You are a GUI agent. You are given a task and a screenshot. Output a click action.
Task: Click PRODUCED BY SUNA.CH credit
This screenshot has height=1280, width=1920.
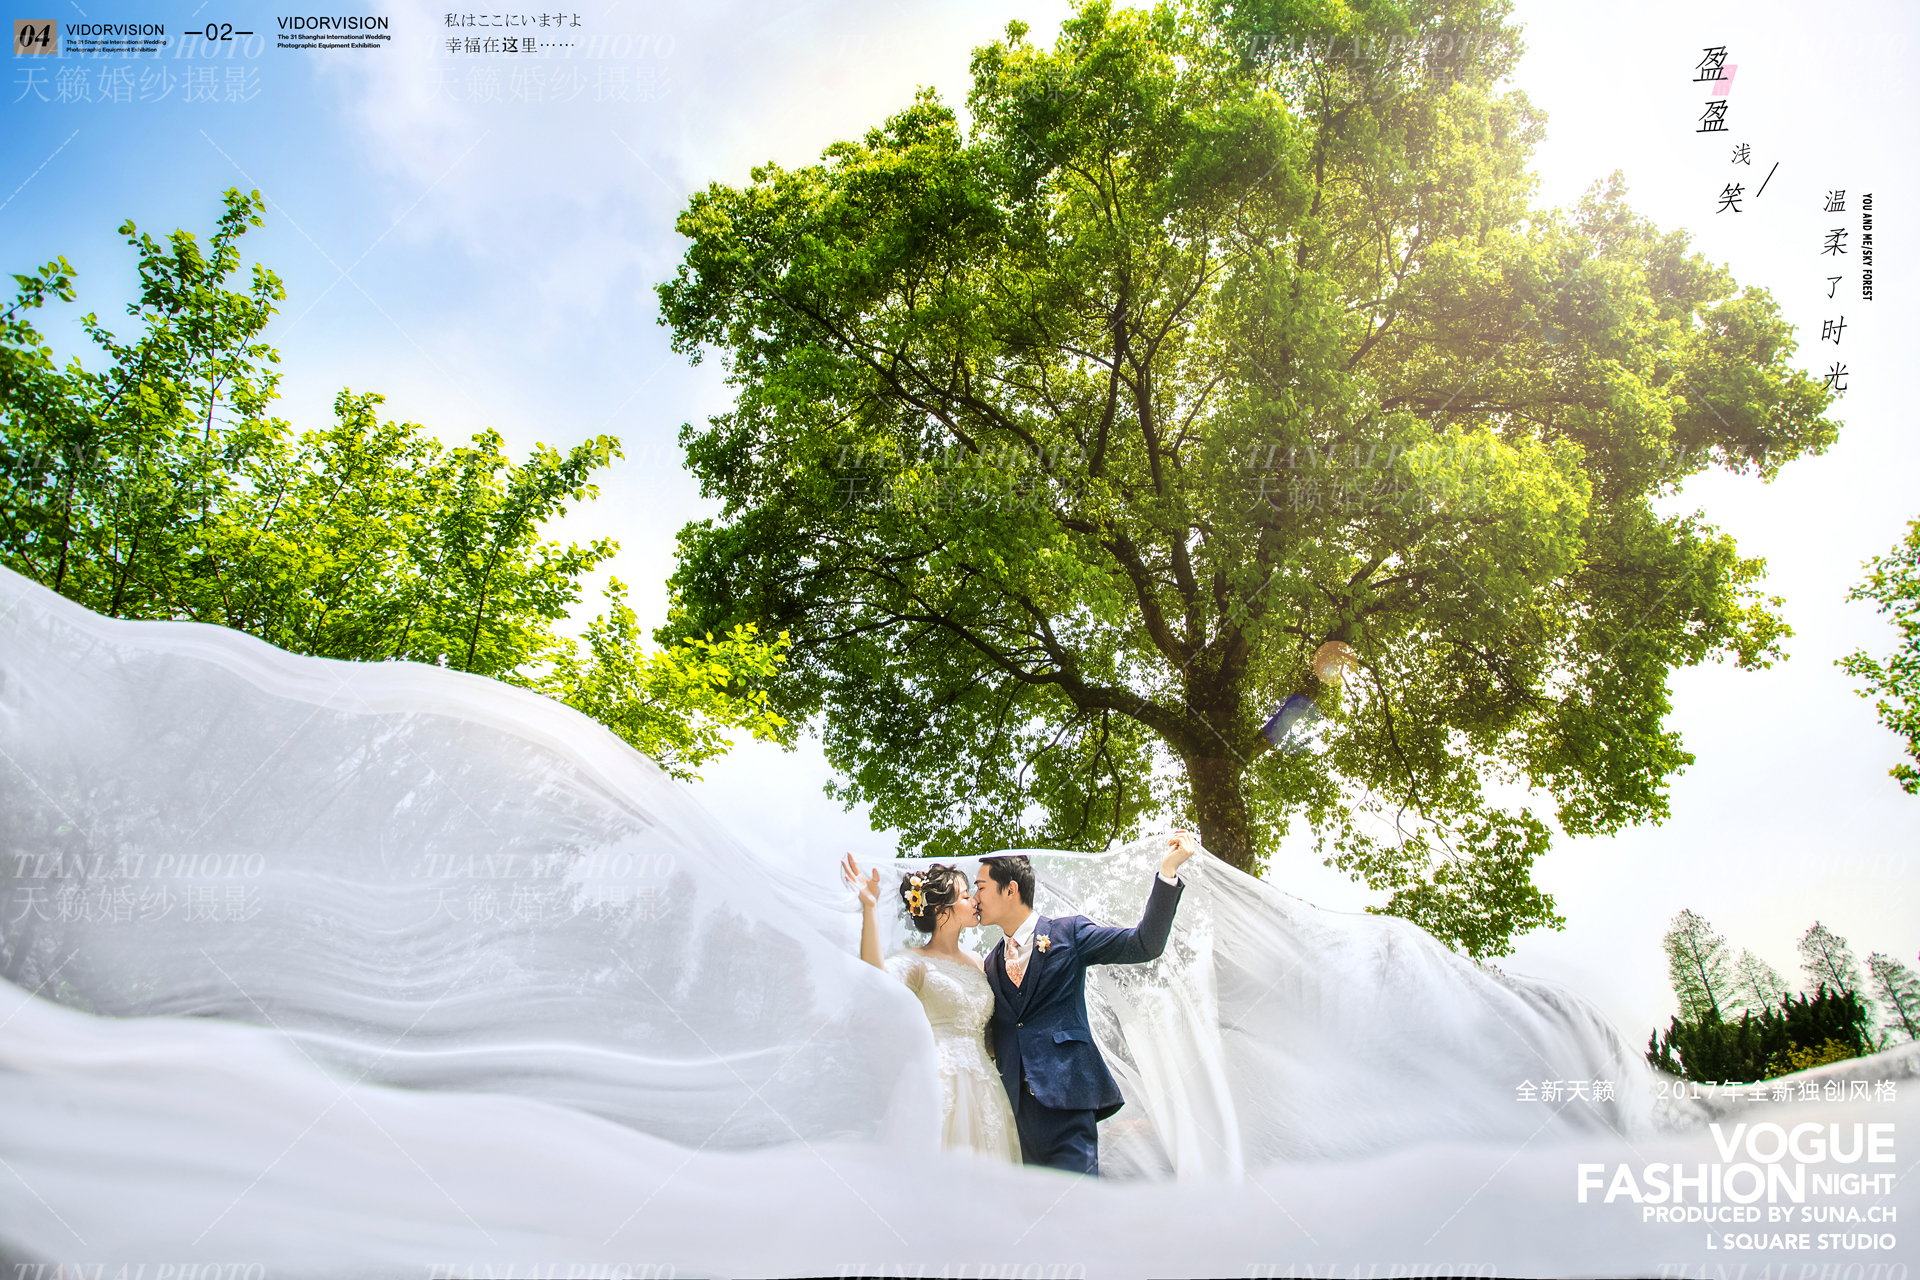pyautogui.click(x=1768, y=1214)
